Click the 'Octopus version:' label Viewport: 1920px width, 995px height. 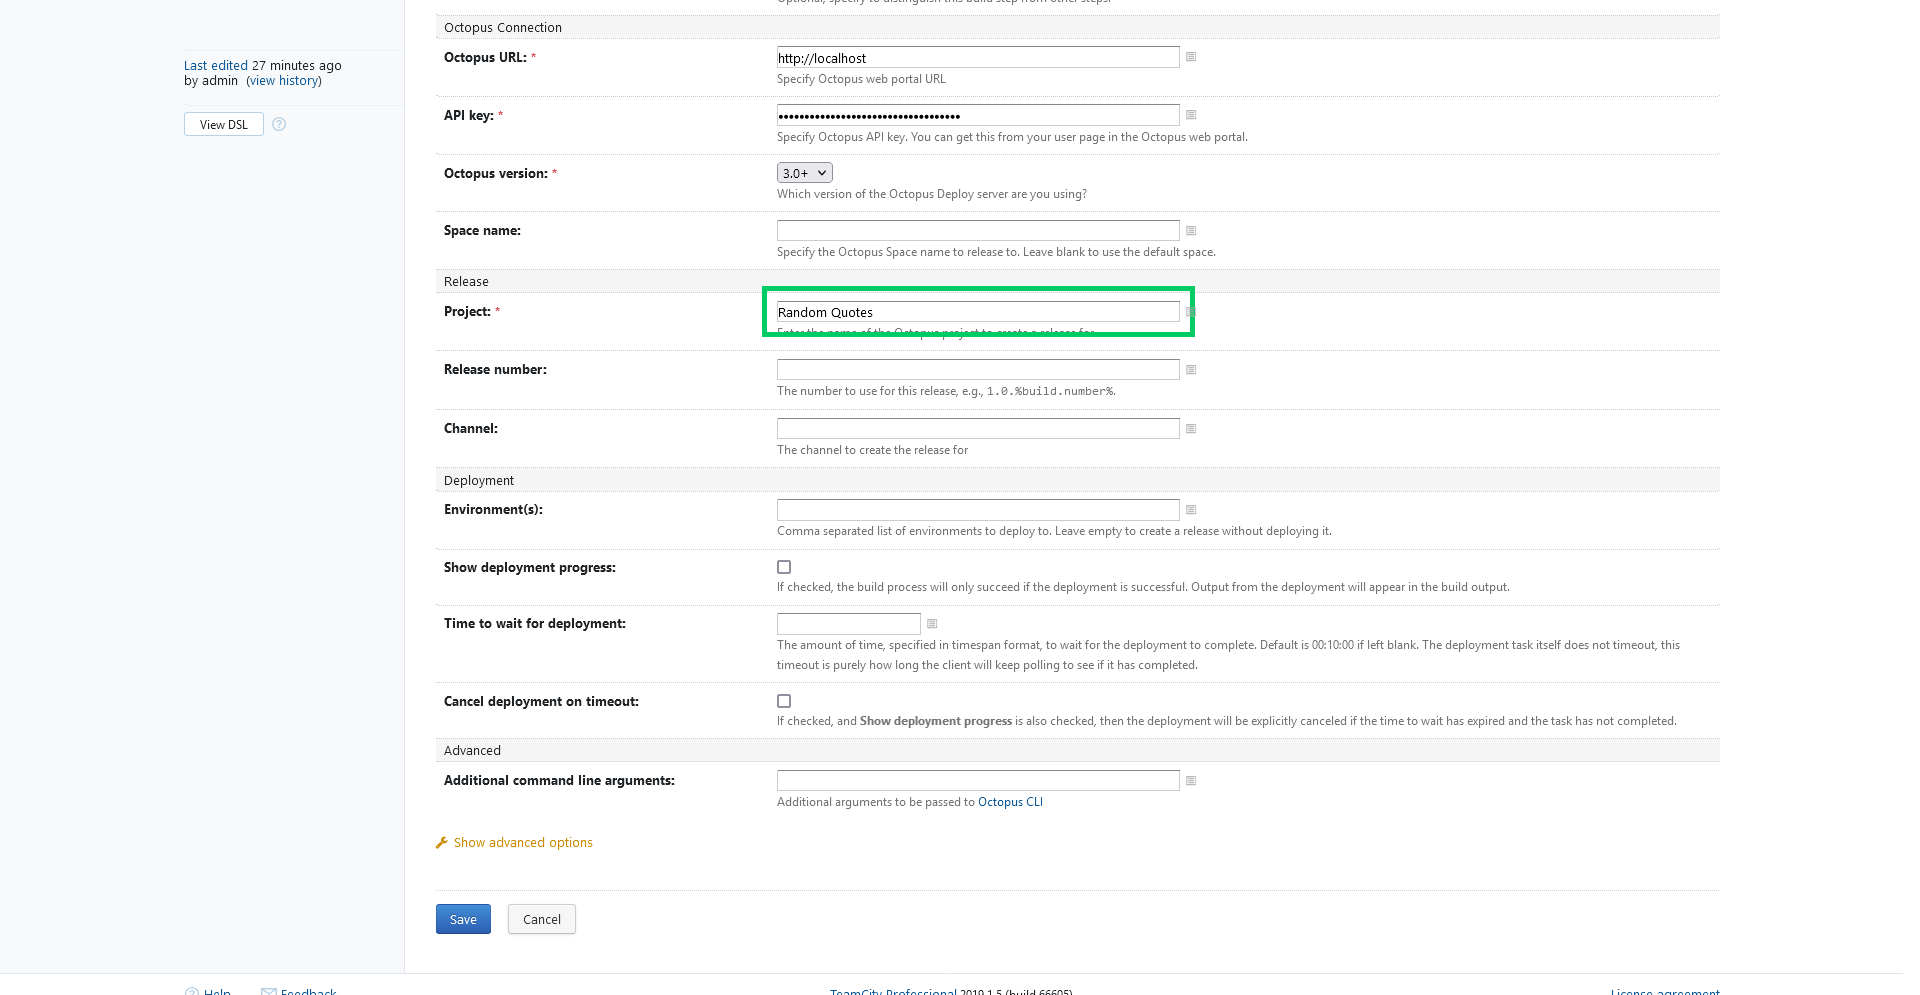click(496, 174)
